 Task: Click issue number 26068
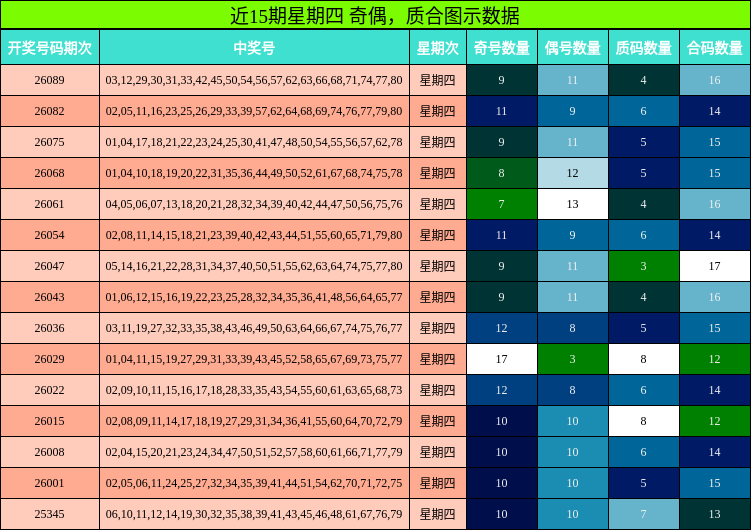coord(49,173)
